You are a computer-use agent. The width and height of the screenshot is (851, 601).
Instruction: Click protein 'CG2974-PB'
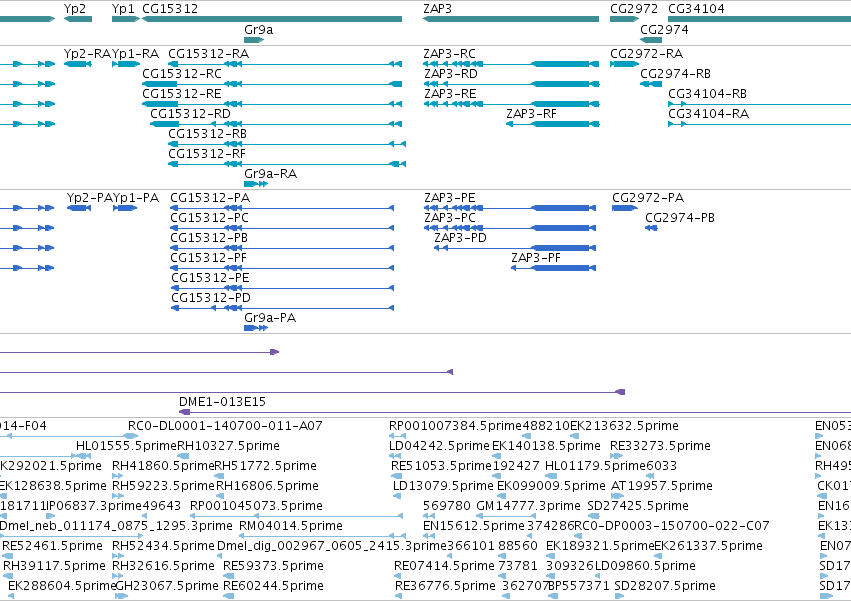(x=679, y=218)
